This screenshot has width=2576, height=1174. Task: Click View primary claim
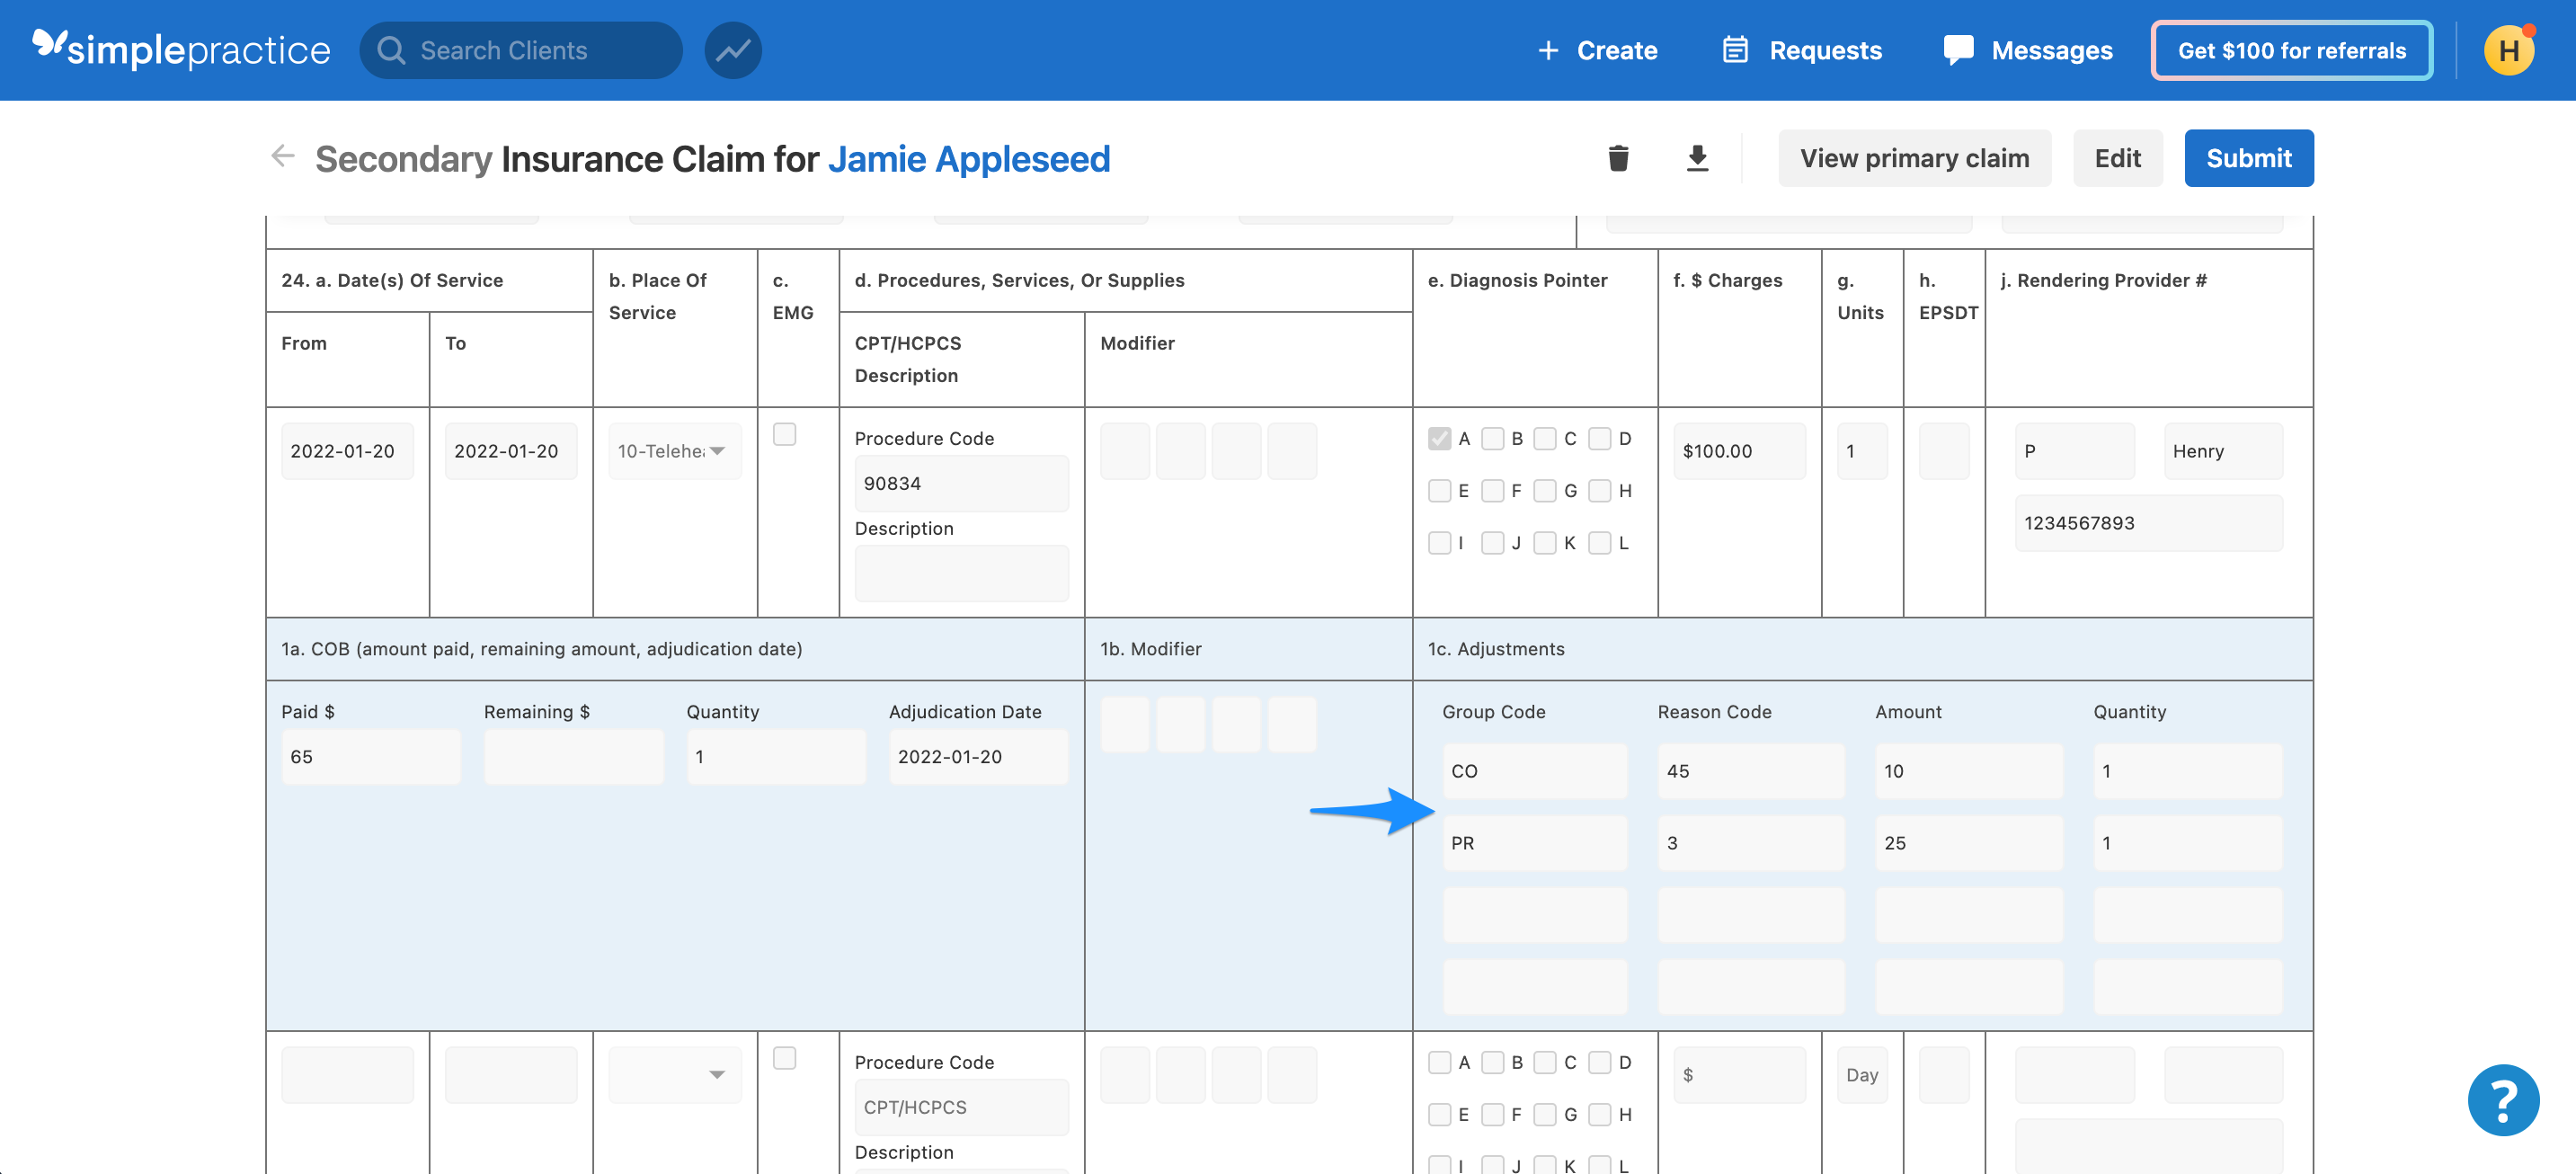click(x=1914, y=158)
